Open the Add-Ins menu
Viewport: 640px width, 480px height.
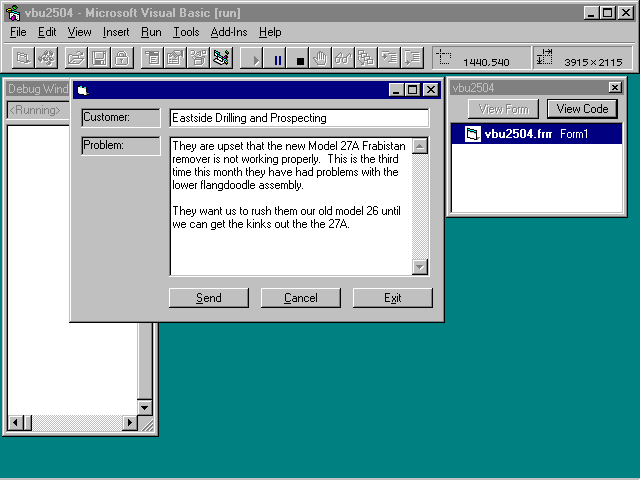pyautogui.click(x=229, y=32)
